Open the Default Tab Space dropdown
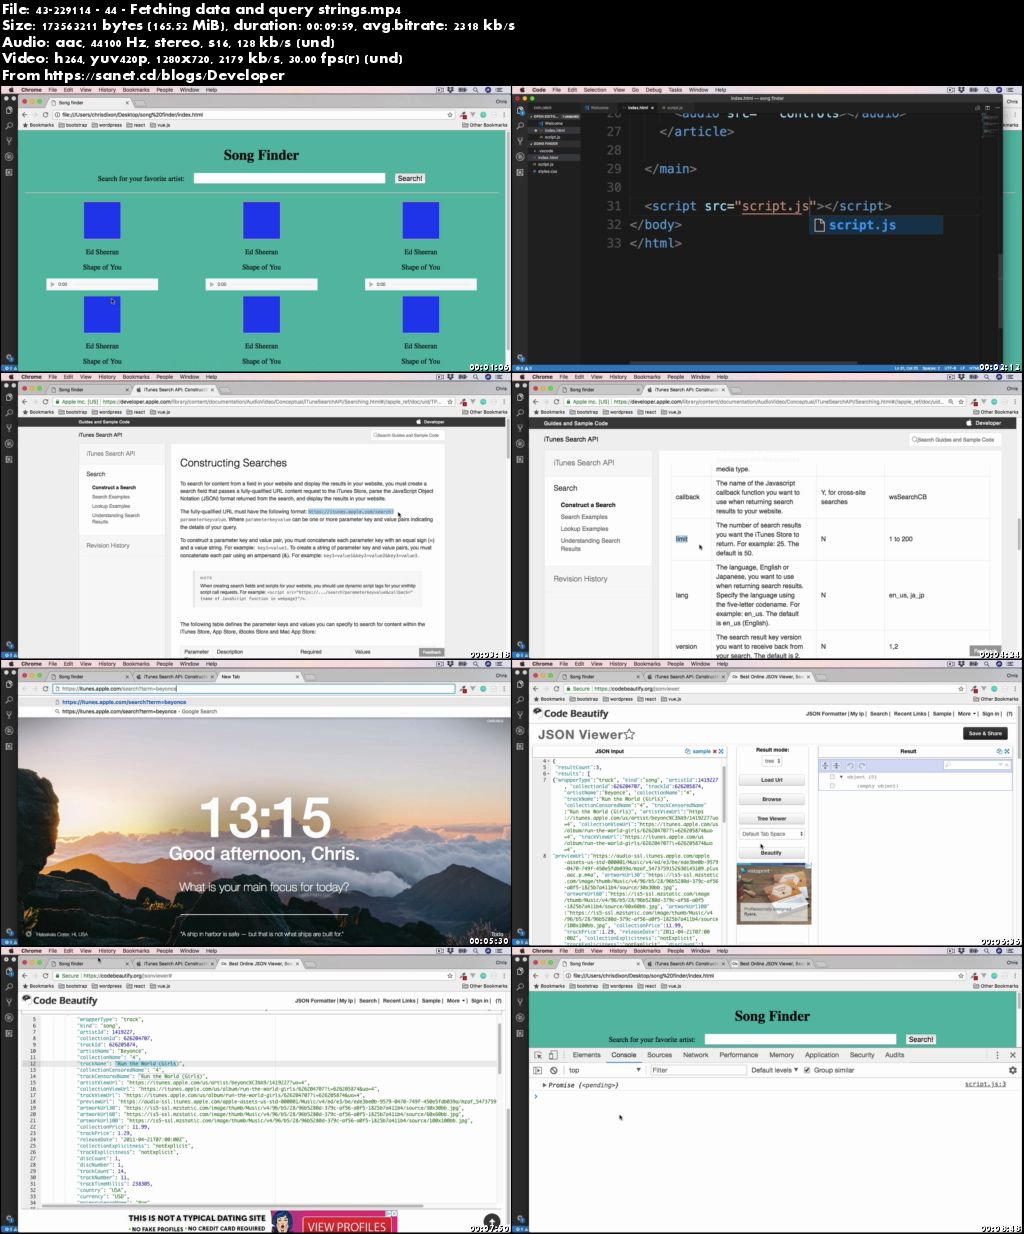This screenshot has width=1024, height=1234. (771, 833)
